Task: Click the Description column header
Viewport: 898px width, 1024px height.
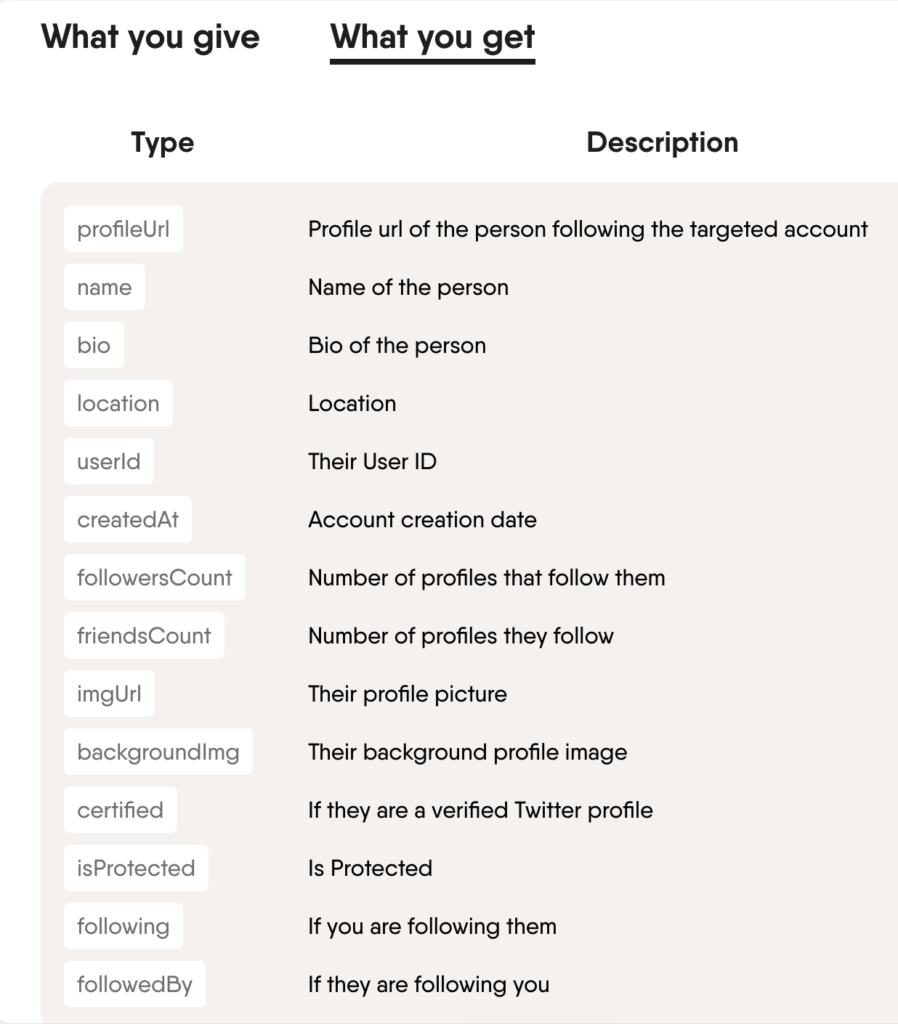Action: [663, 142]
